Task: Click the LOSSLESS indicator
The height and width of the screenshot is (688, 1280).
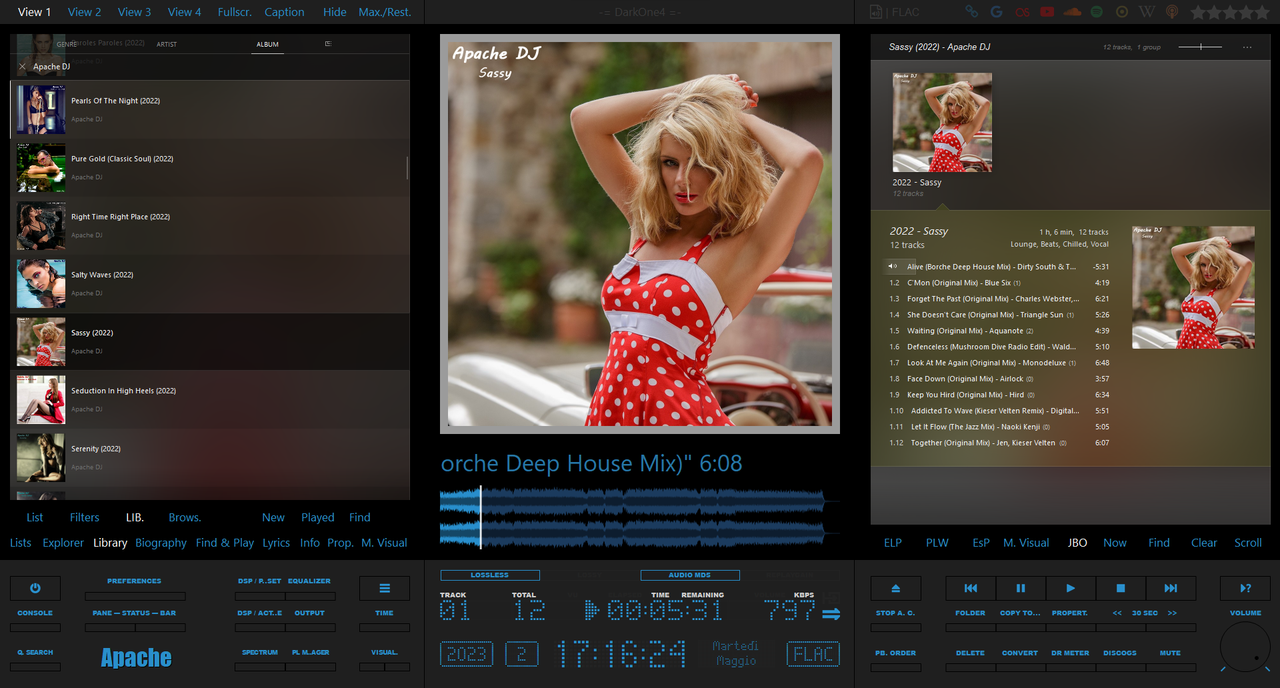Action: 490,575
